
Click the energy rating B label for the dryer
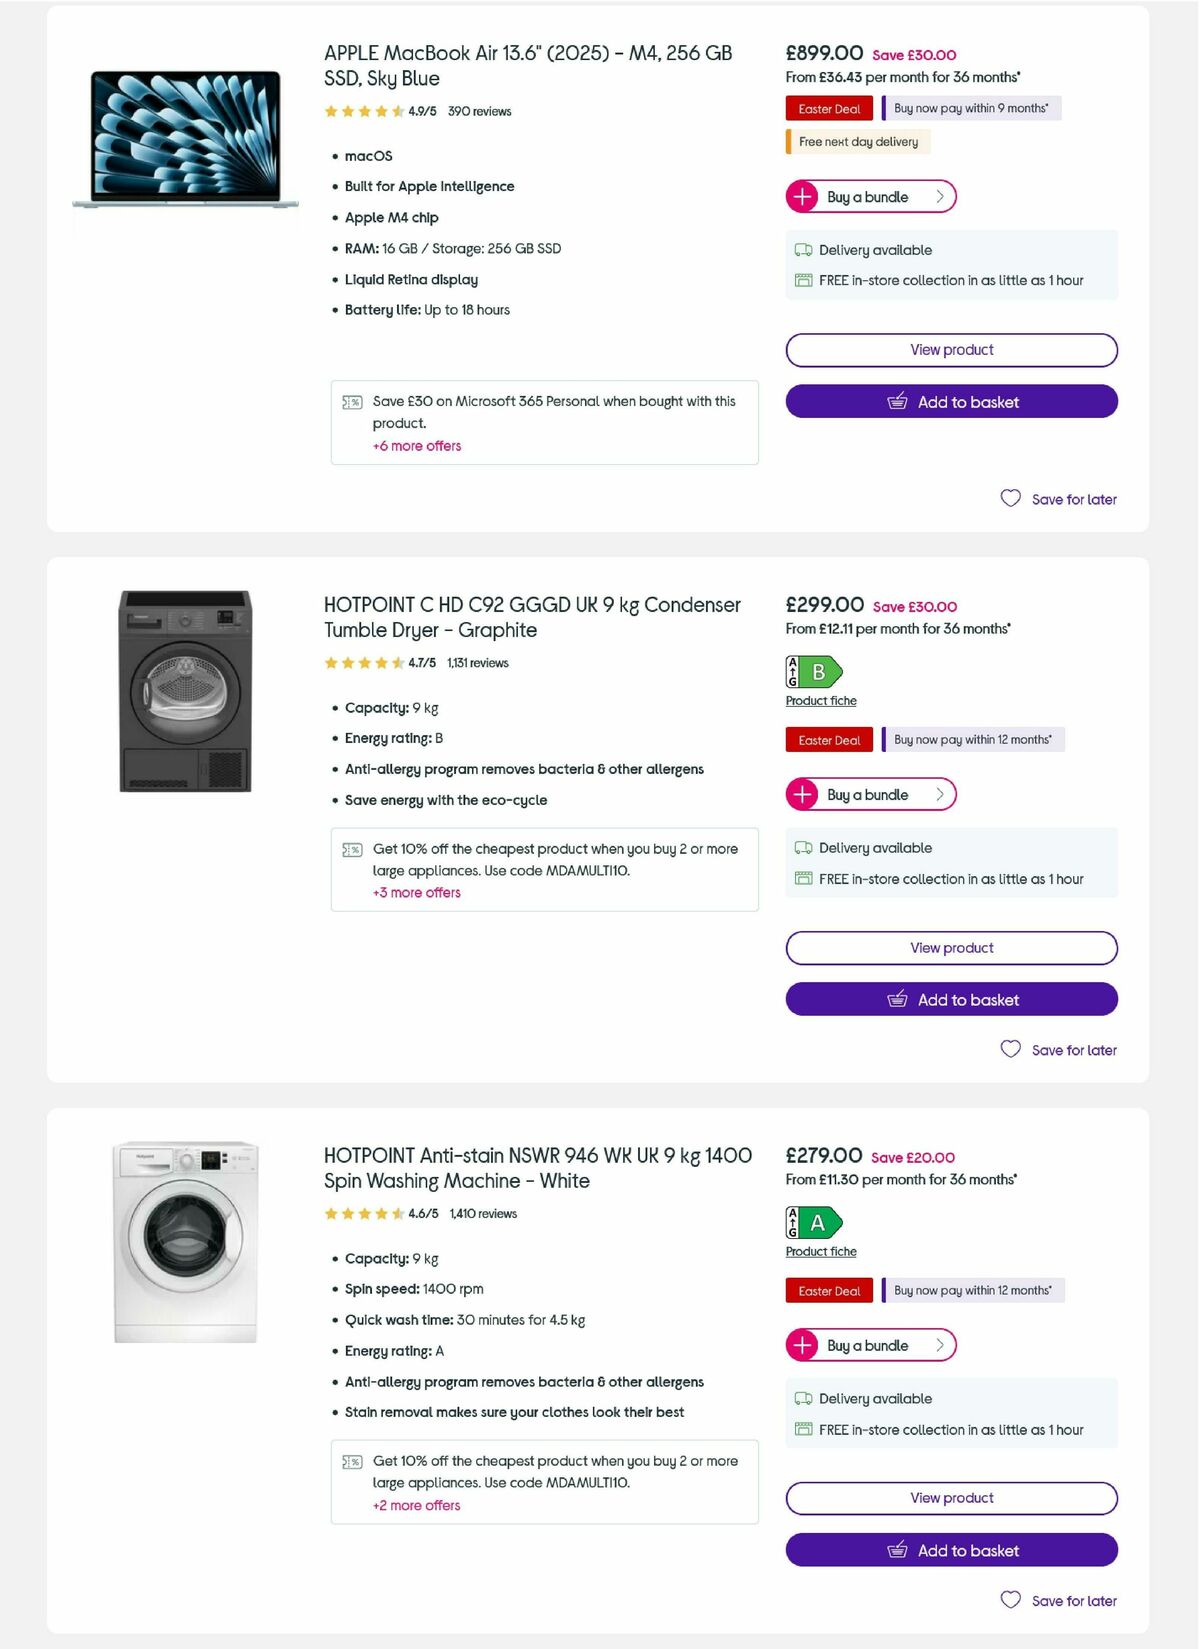point(813,670)
